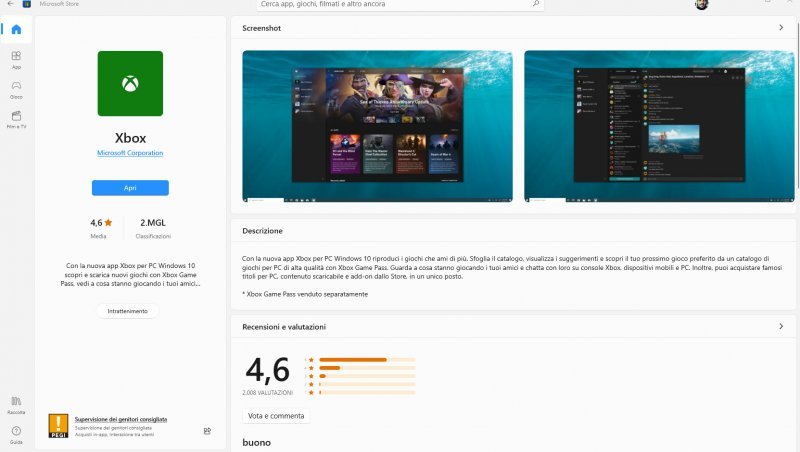
Task: Open the Film e TV section
Action: (16, 120)
